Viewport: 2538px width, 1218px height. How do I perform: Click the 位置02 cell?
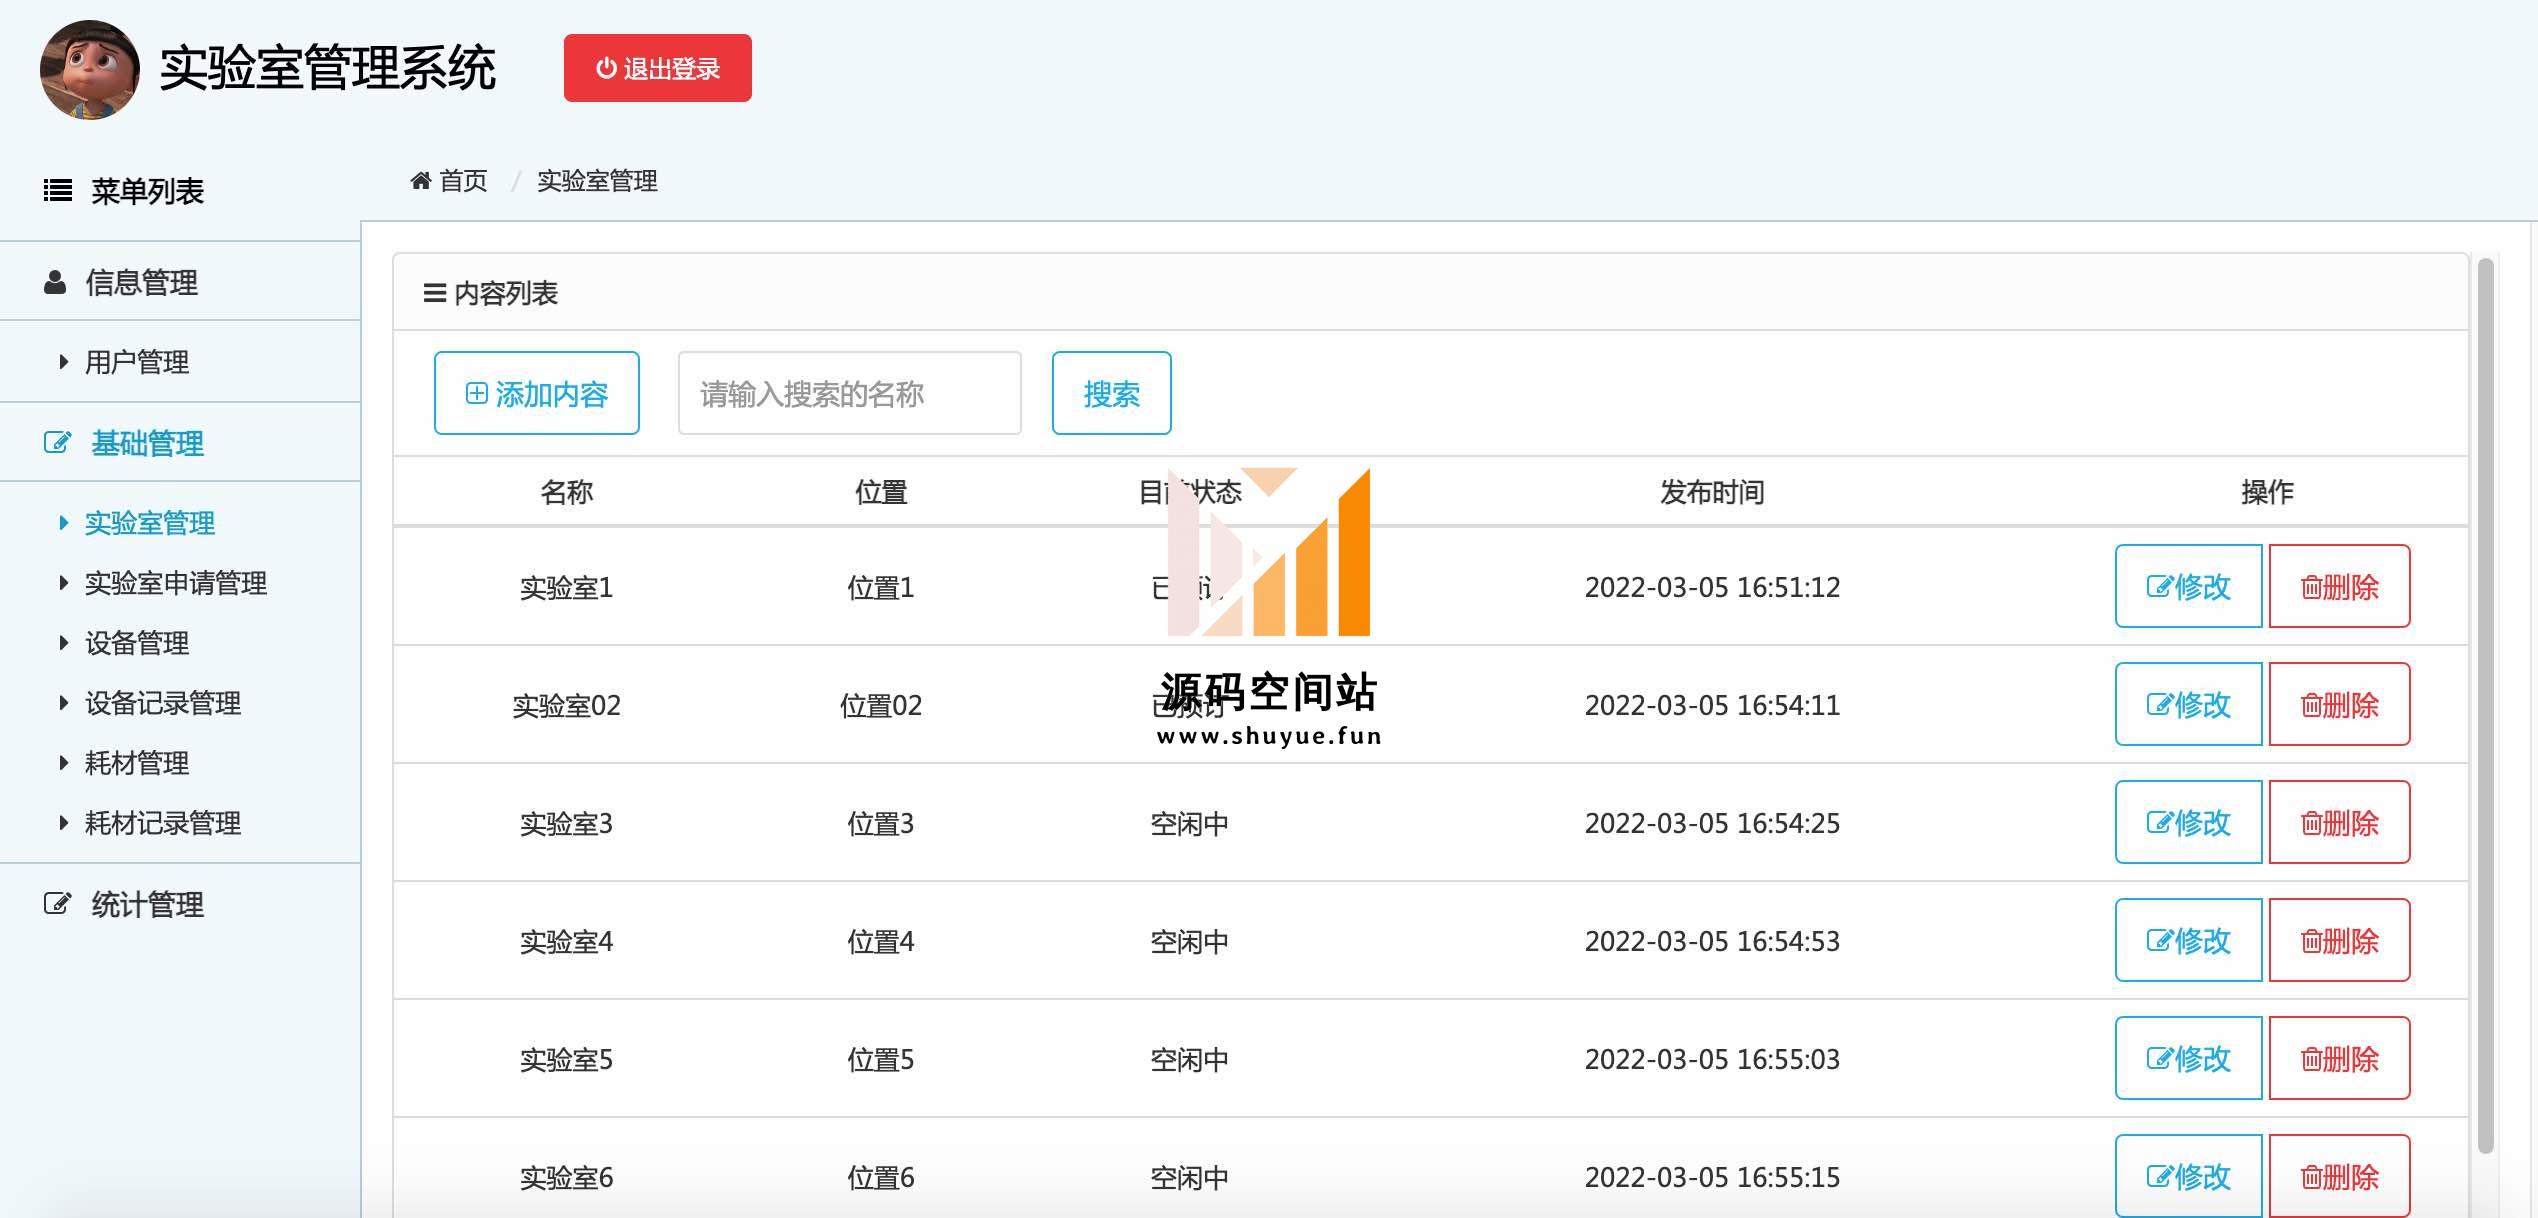881,705
